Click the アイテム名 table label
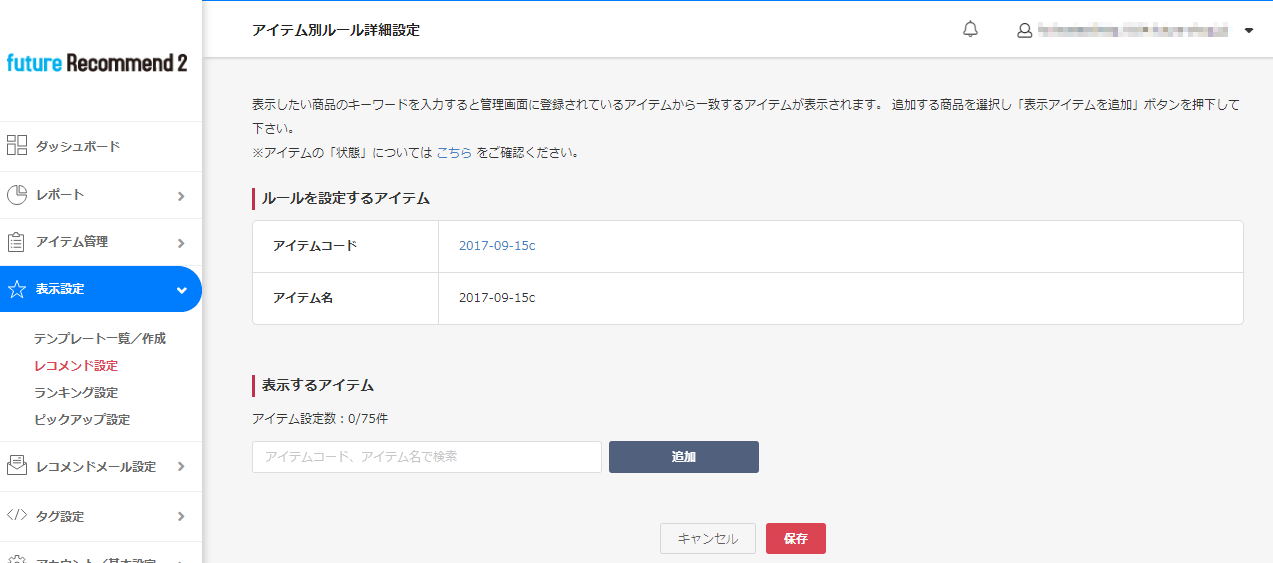 tap(303, 298)
